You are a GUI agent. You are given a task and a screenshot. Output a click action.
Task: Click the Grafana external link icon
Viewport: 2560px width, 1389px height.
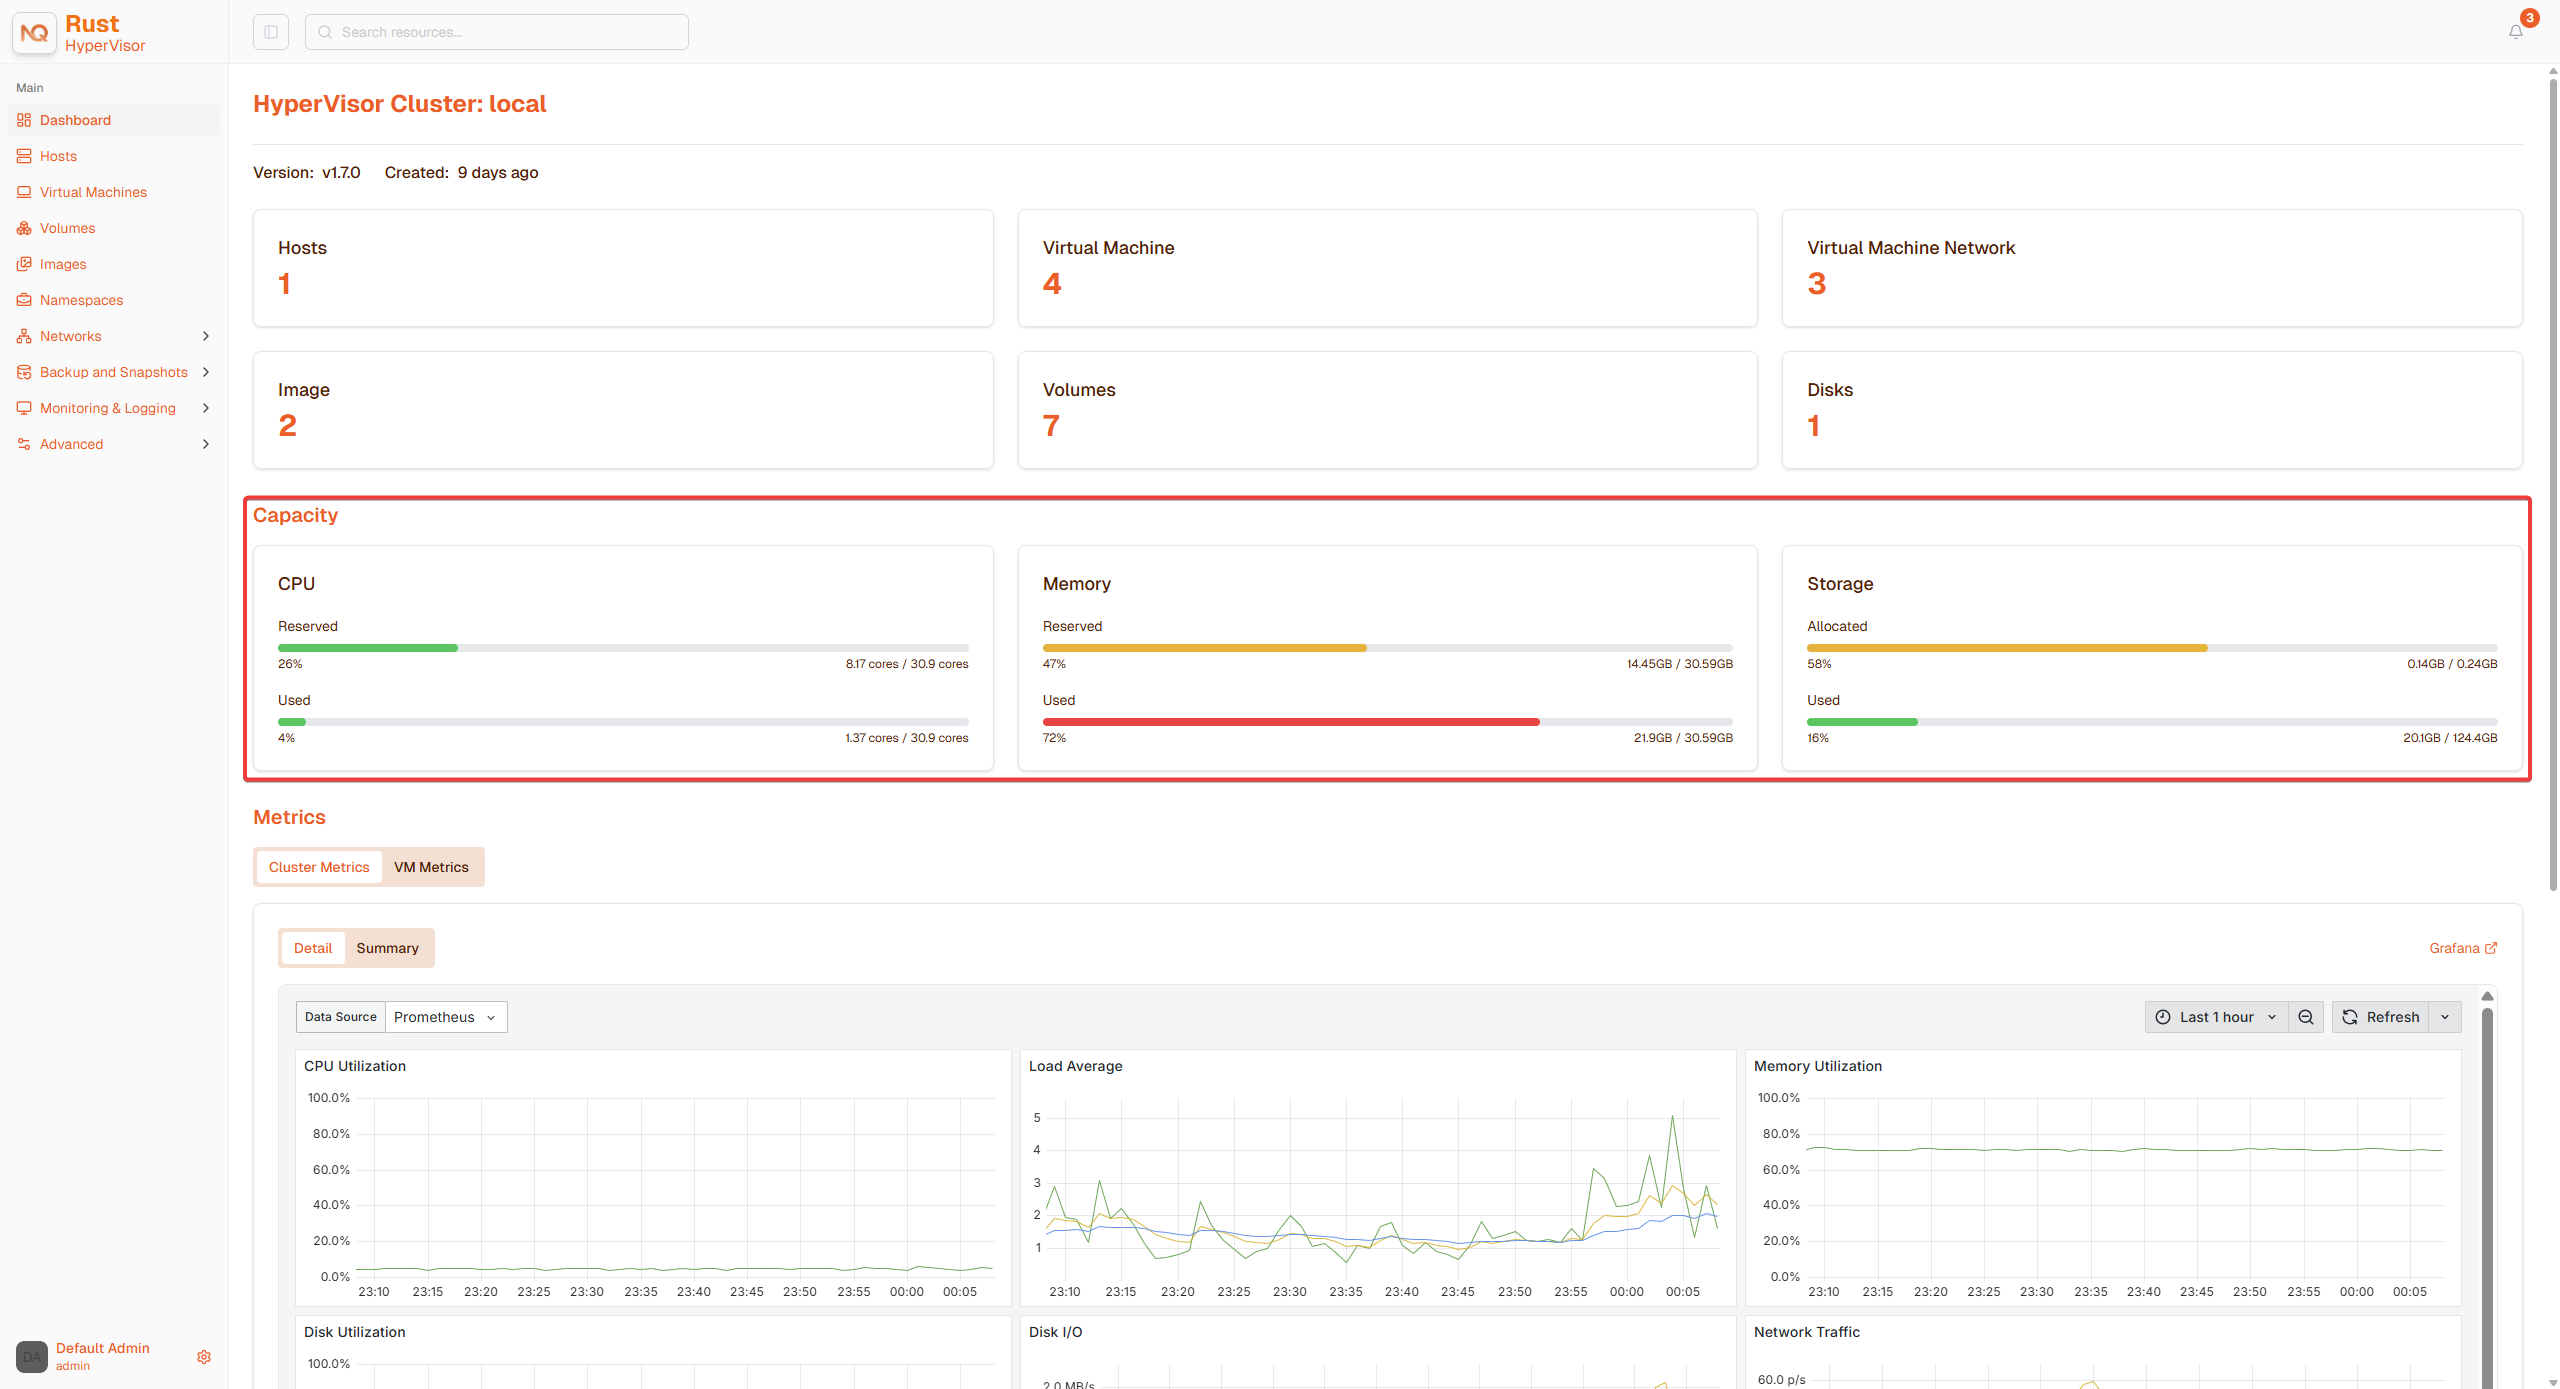[2491, 948]
